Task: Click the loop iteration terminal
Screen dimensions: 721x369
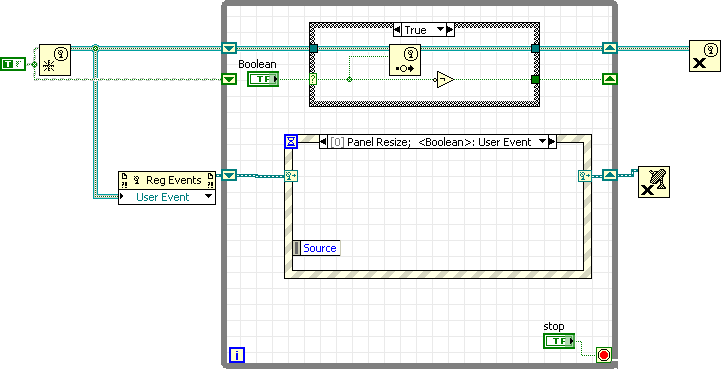Action: [x=237, y=355]
